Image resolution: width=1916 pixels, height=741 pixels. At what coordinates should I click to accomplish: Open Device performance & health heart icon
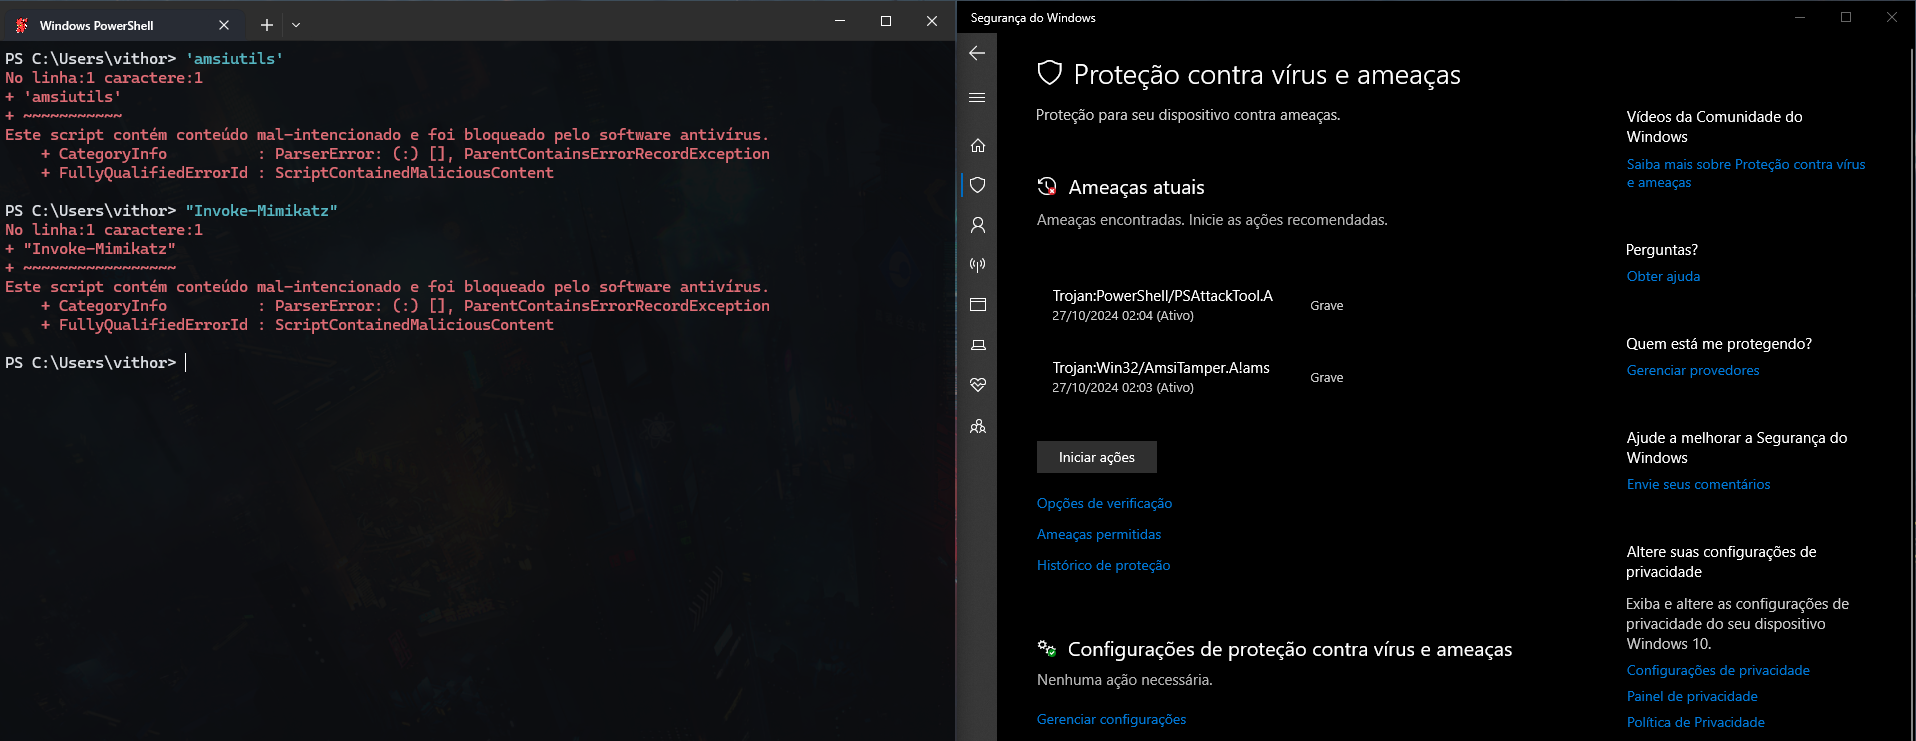point(978,385)
